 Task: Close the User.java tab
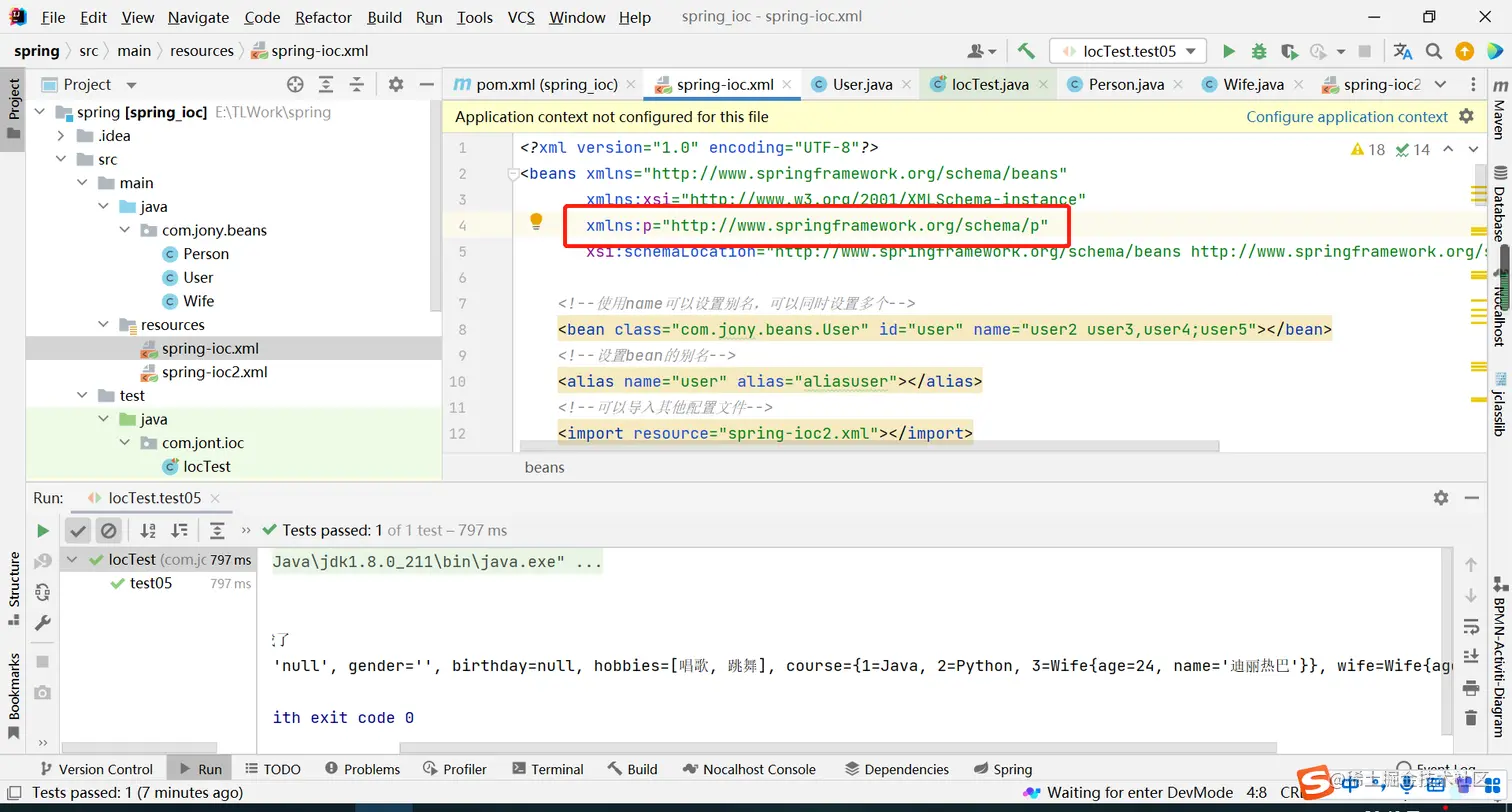pos(906,85)
